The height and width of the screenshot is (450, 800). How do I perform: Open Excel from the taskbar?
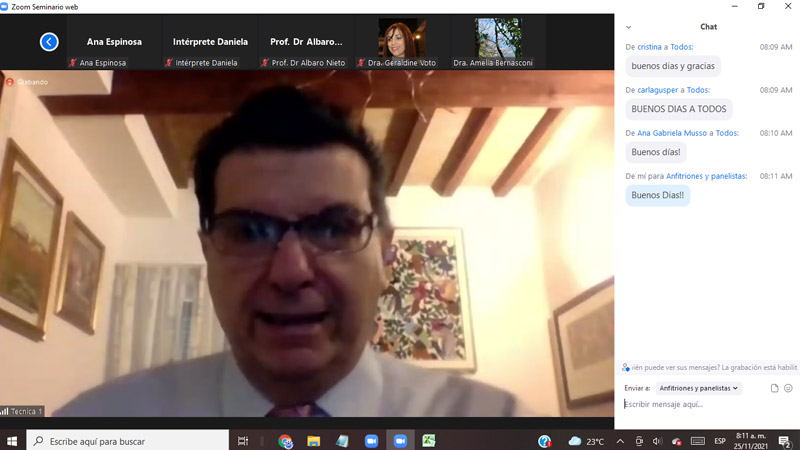click(x=429, y=441)
